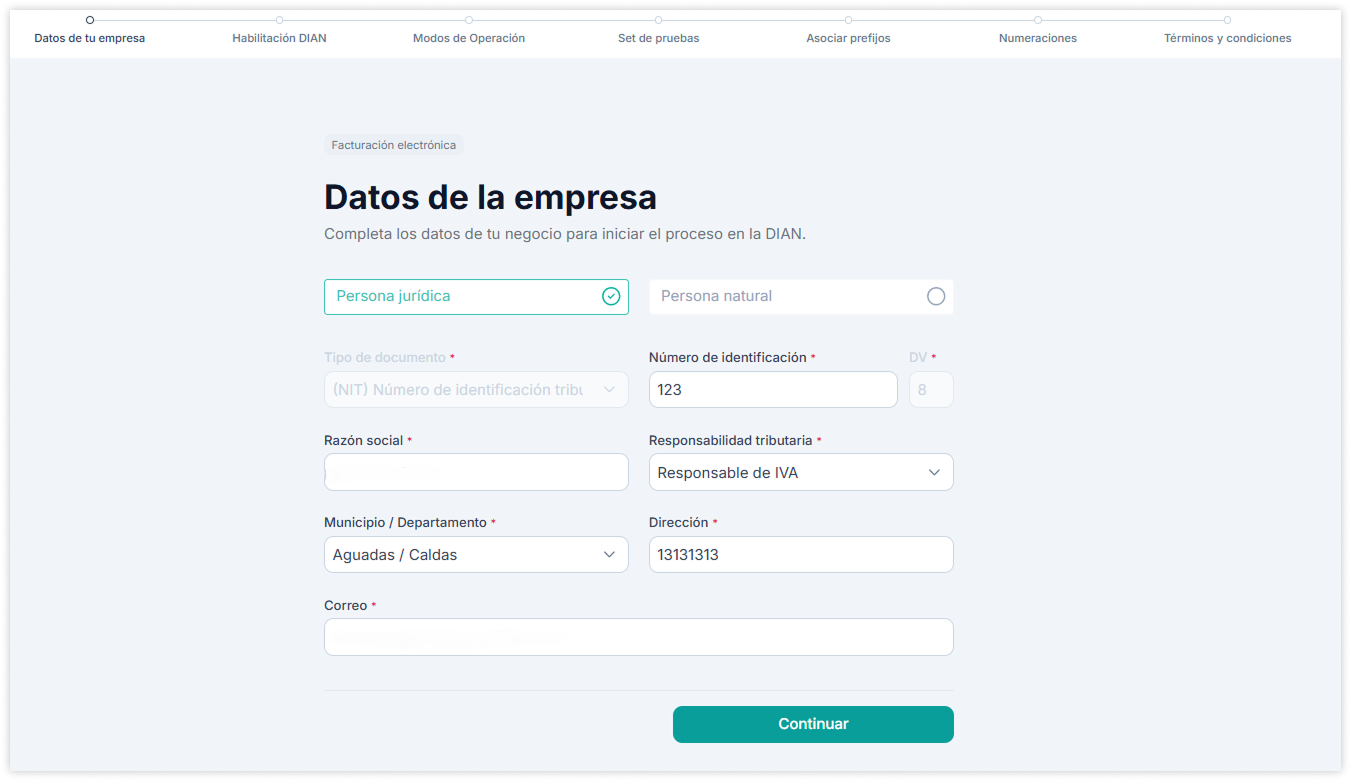1351x781 pixels.
Task: Click the Datos de la empresa heading
Action: (490, 198)
